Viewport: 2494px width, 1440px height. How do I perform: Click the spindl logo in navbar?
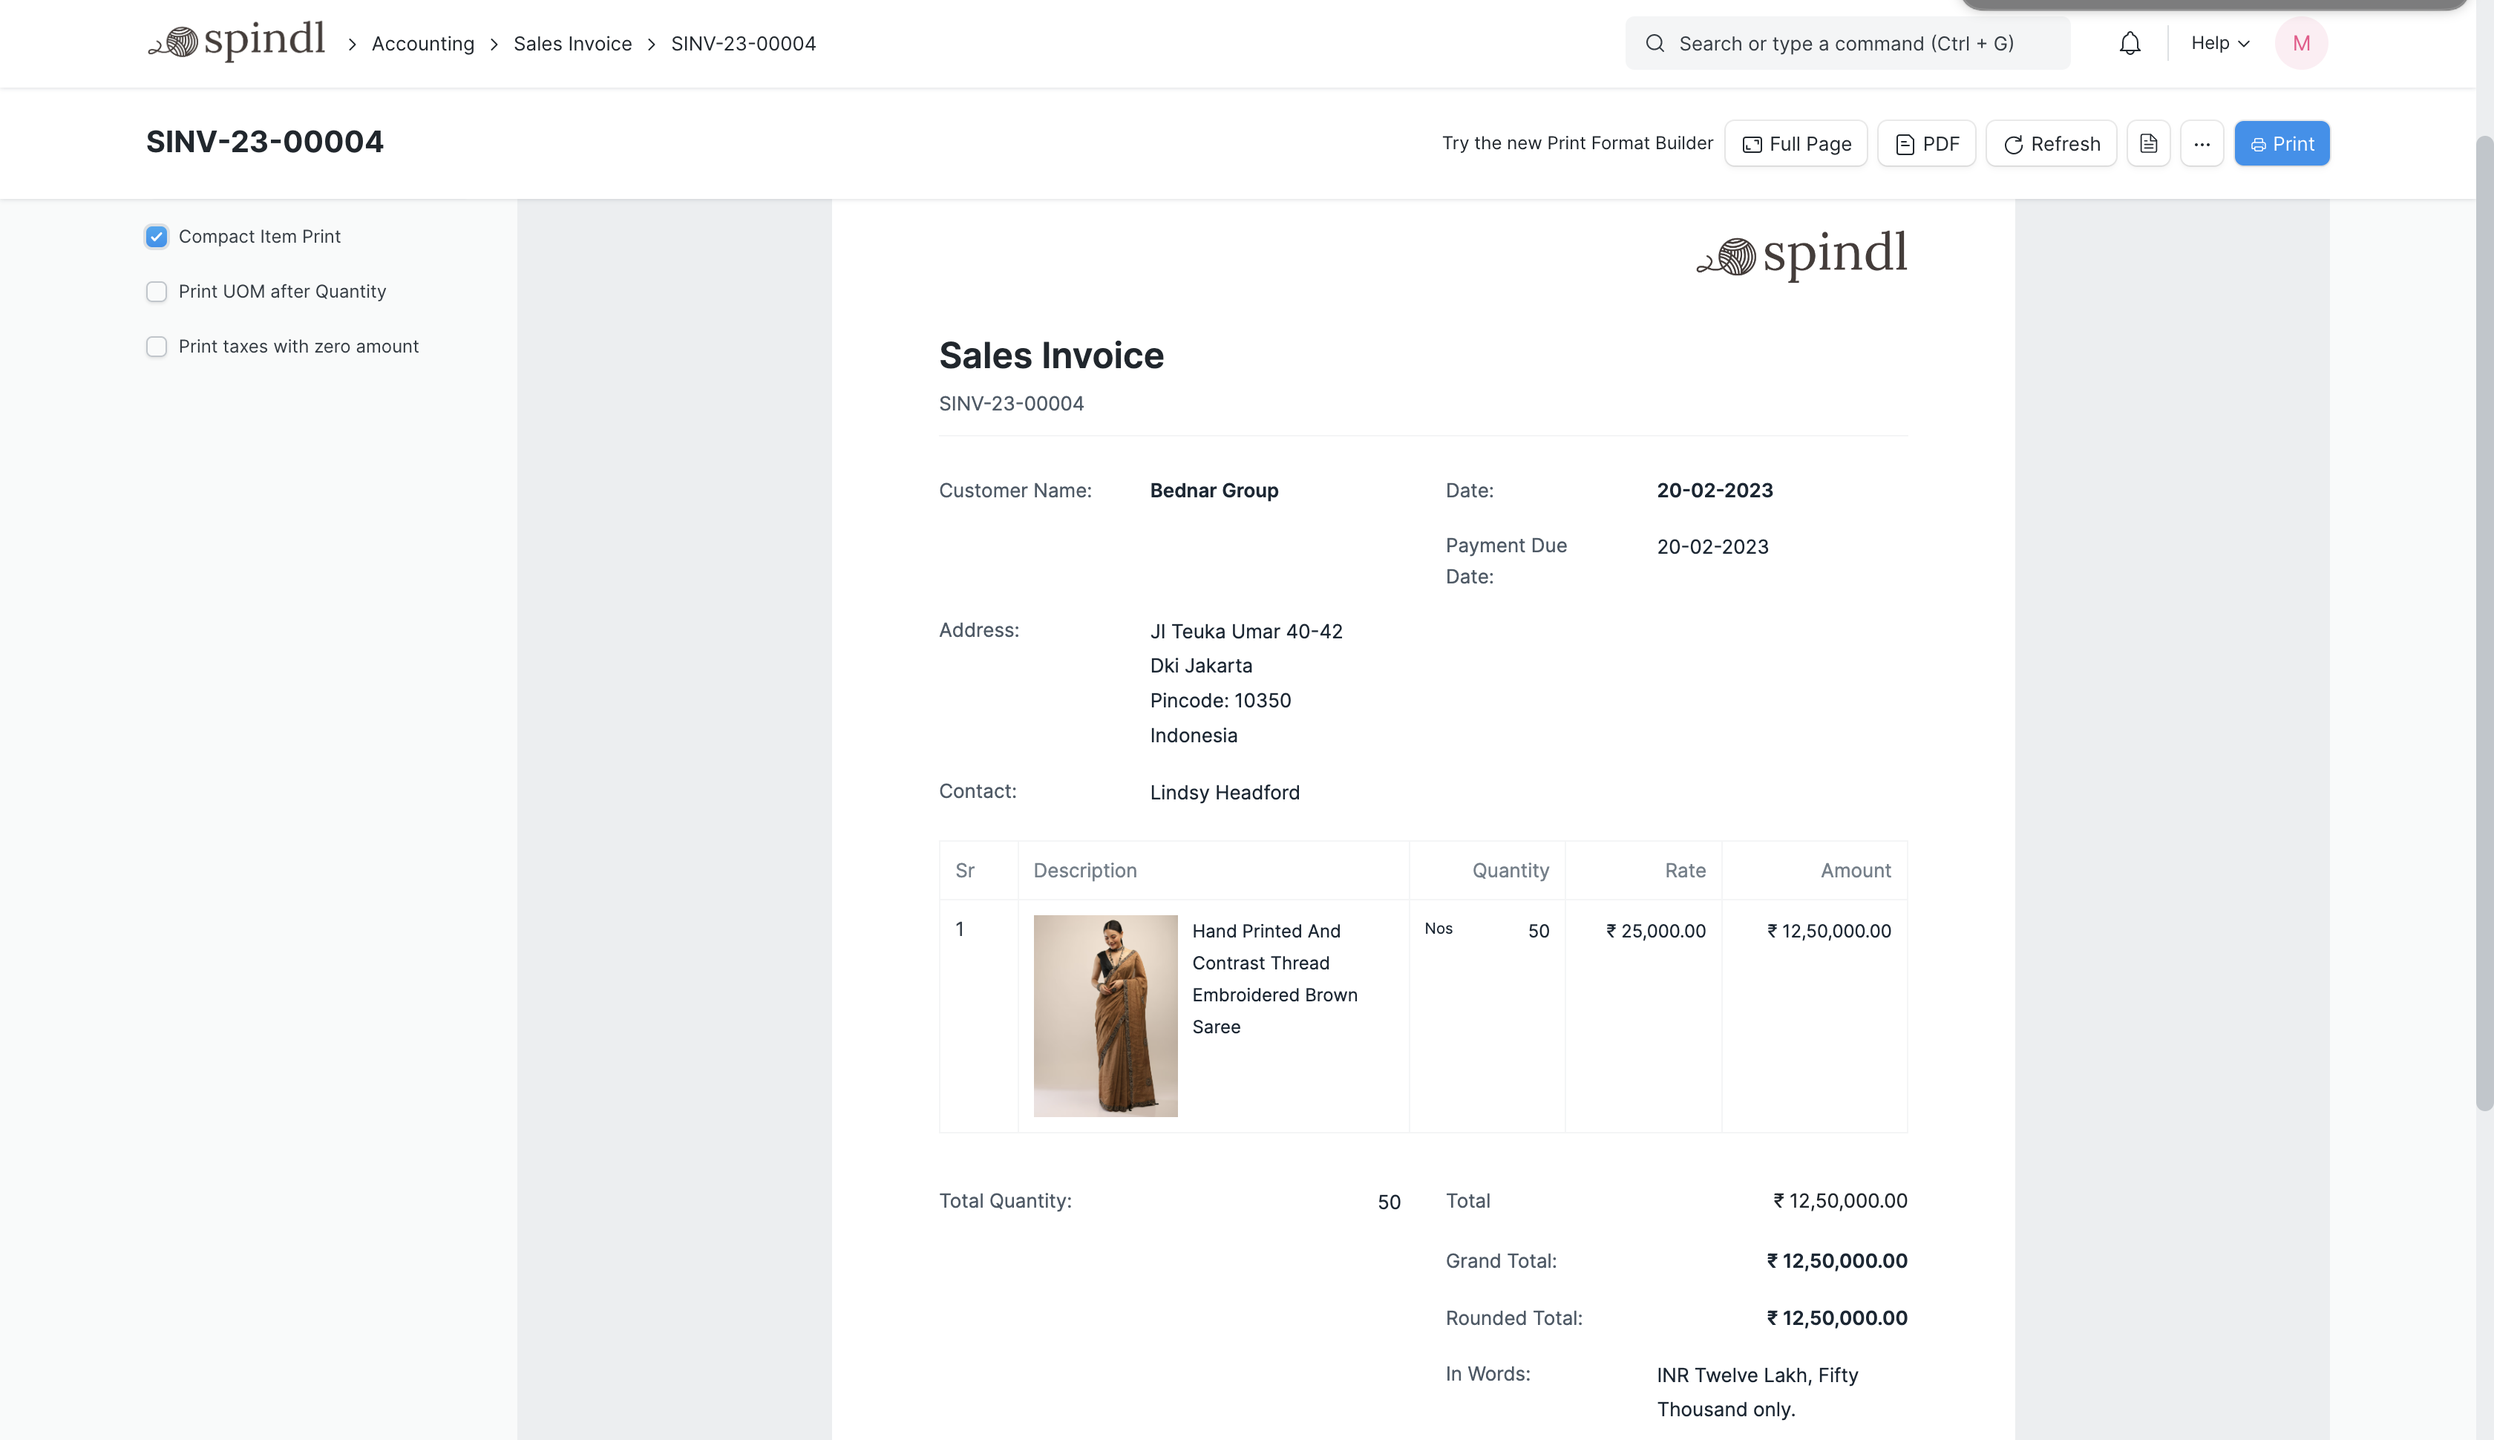[237, 42]
